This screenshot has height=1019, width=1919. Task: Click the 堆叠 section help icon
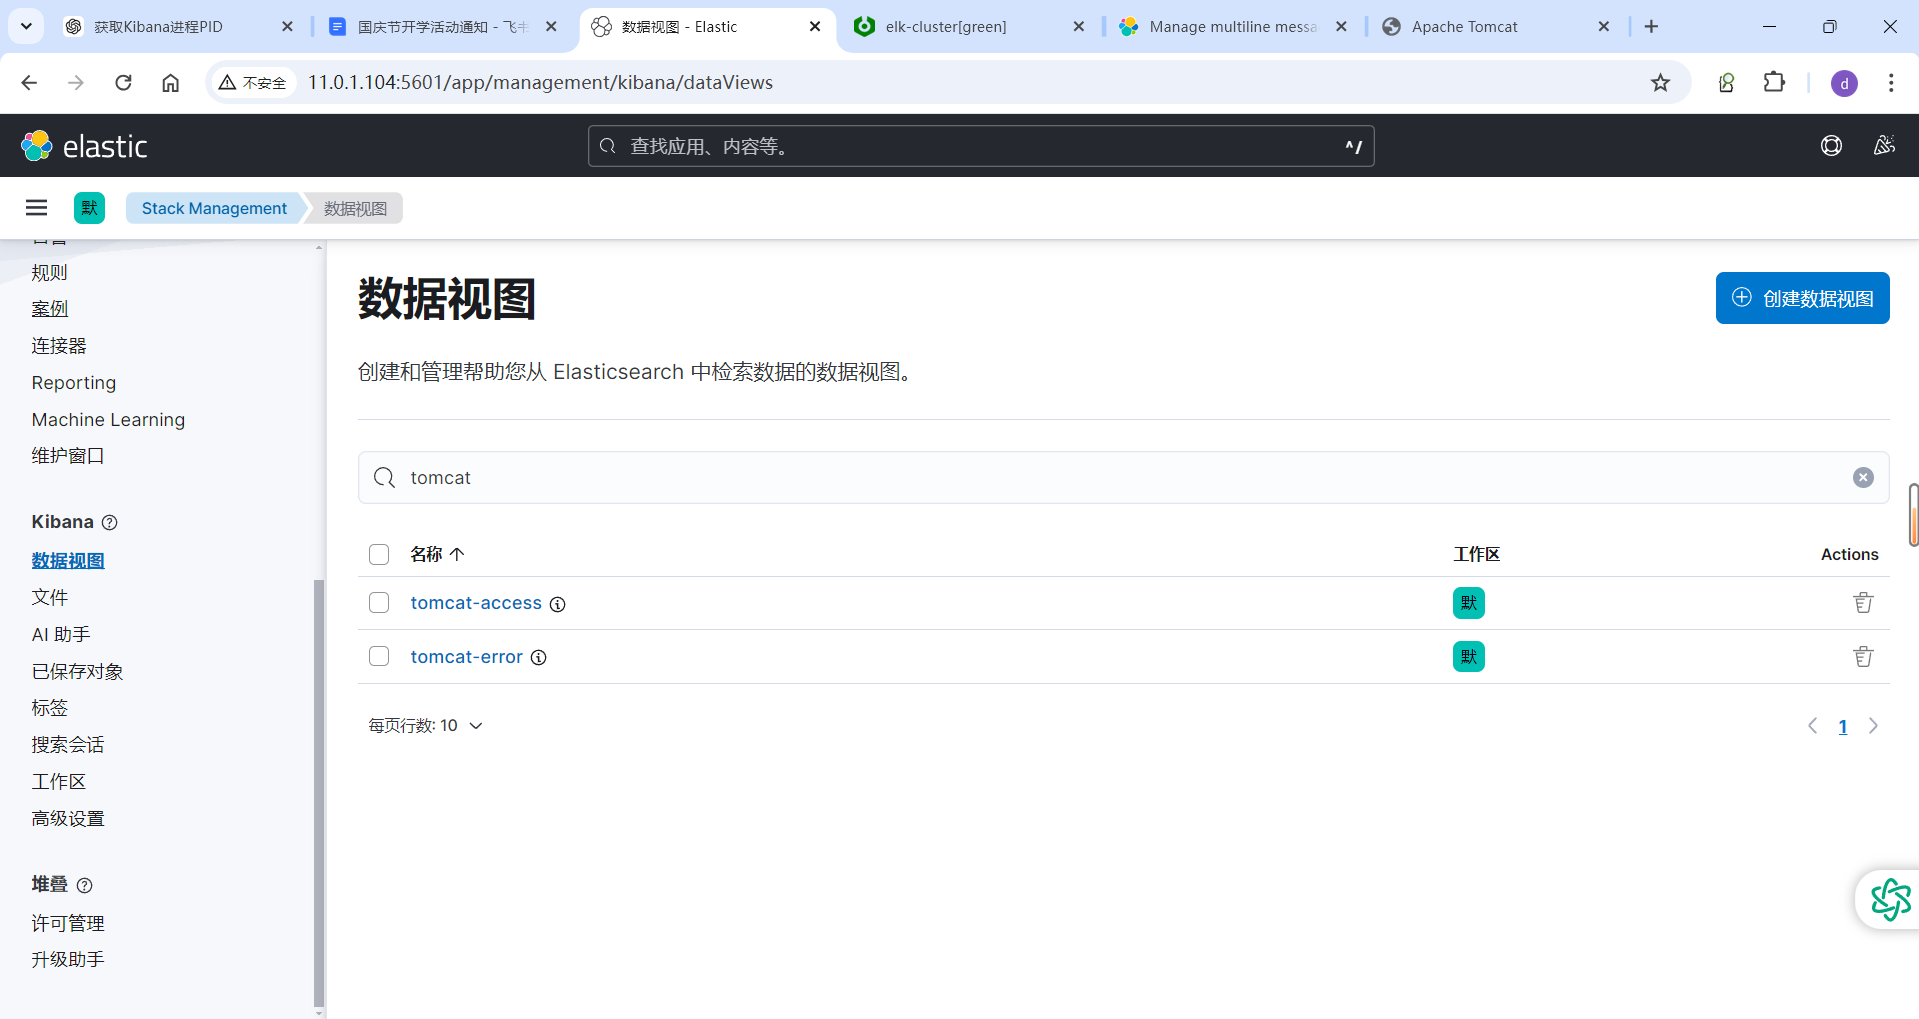click(x=85, y=885)
